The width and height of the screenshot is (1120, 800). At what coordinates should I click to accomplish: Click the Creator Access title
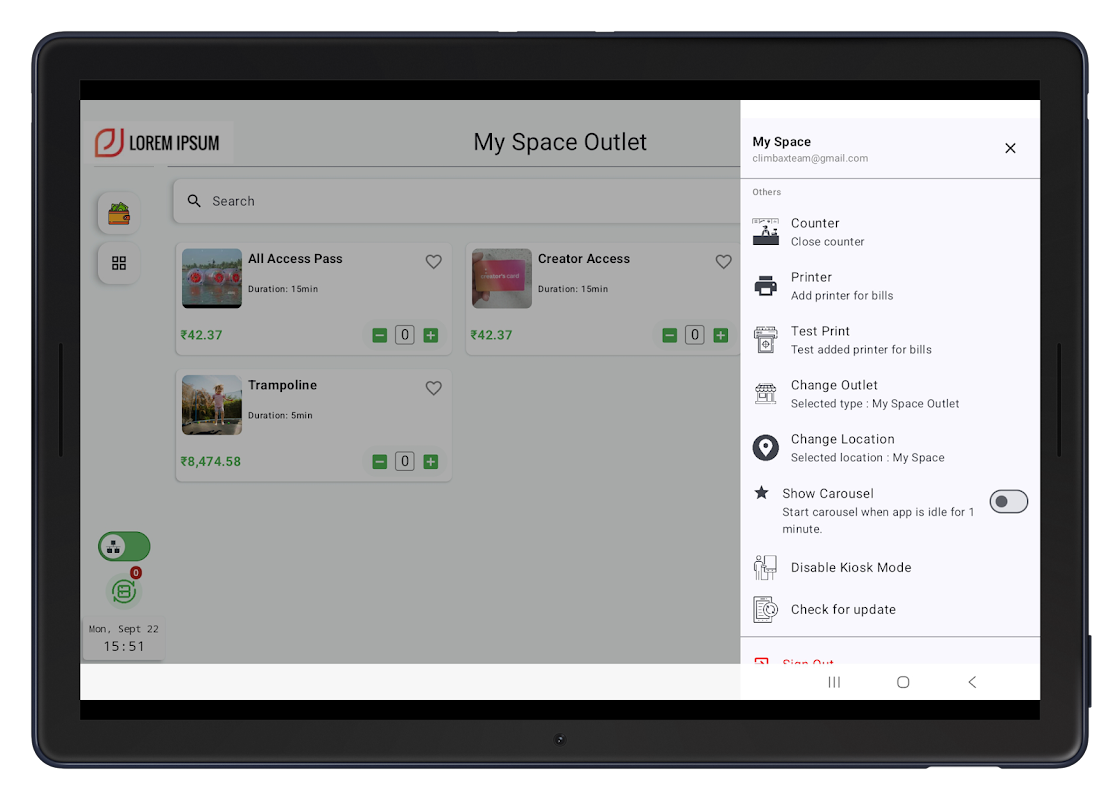(584, 259)
